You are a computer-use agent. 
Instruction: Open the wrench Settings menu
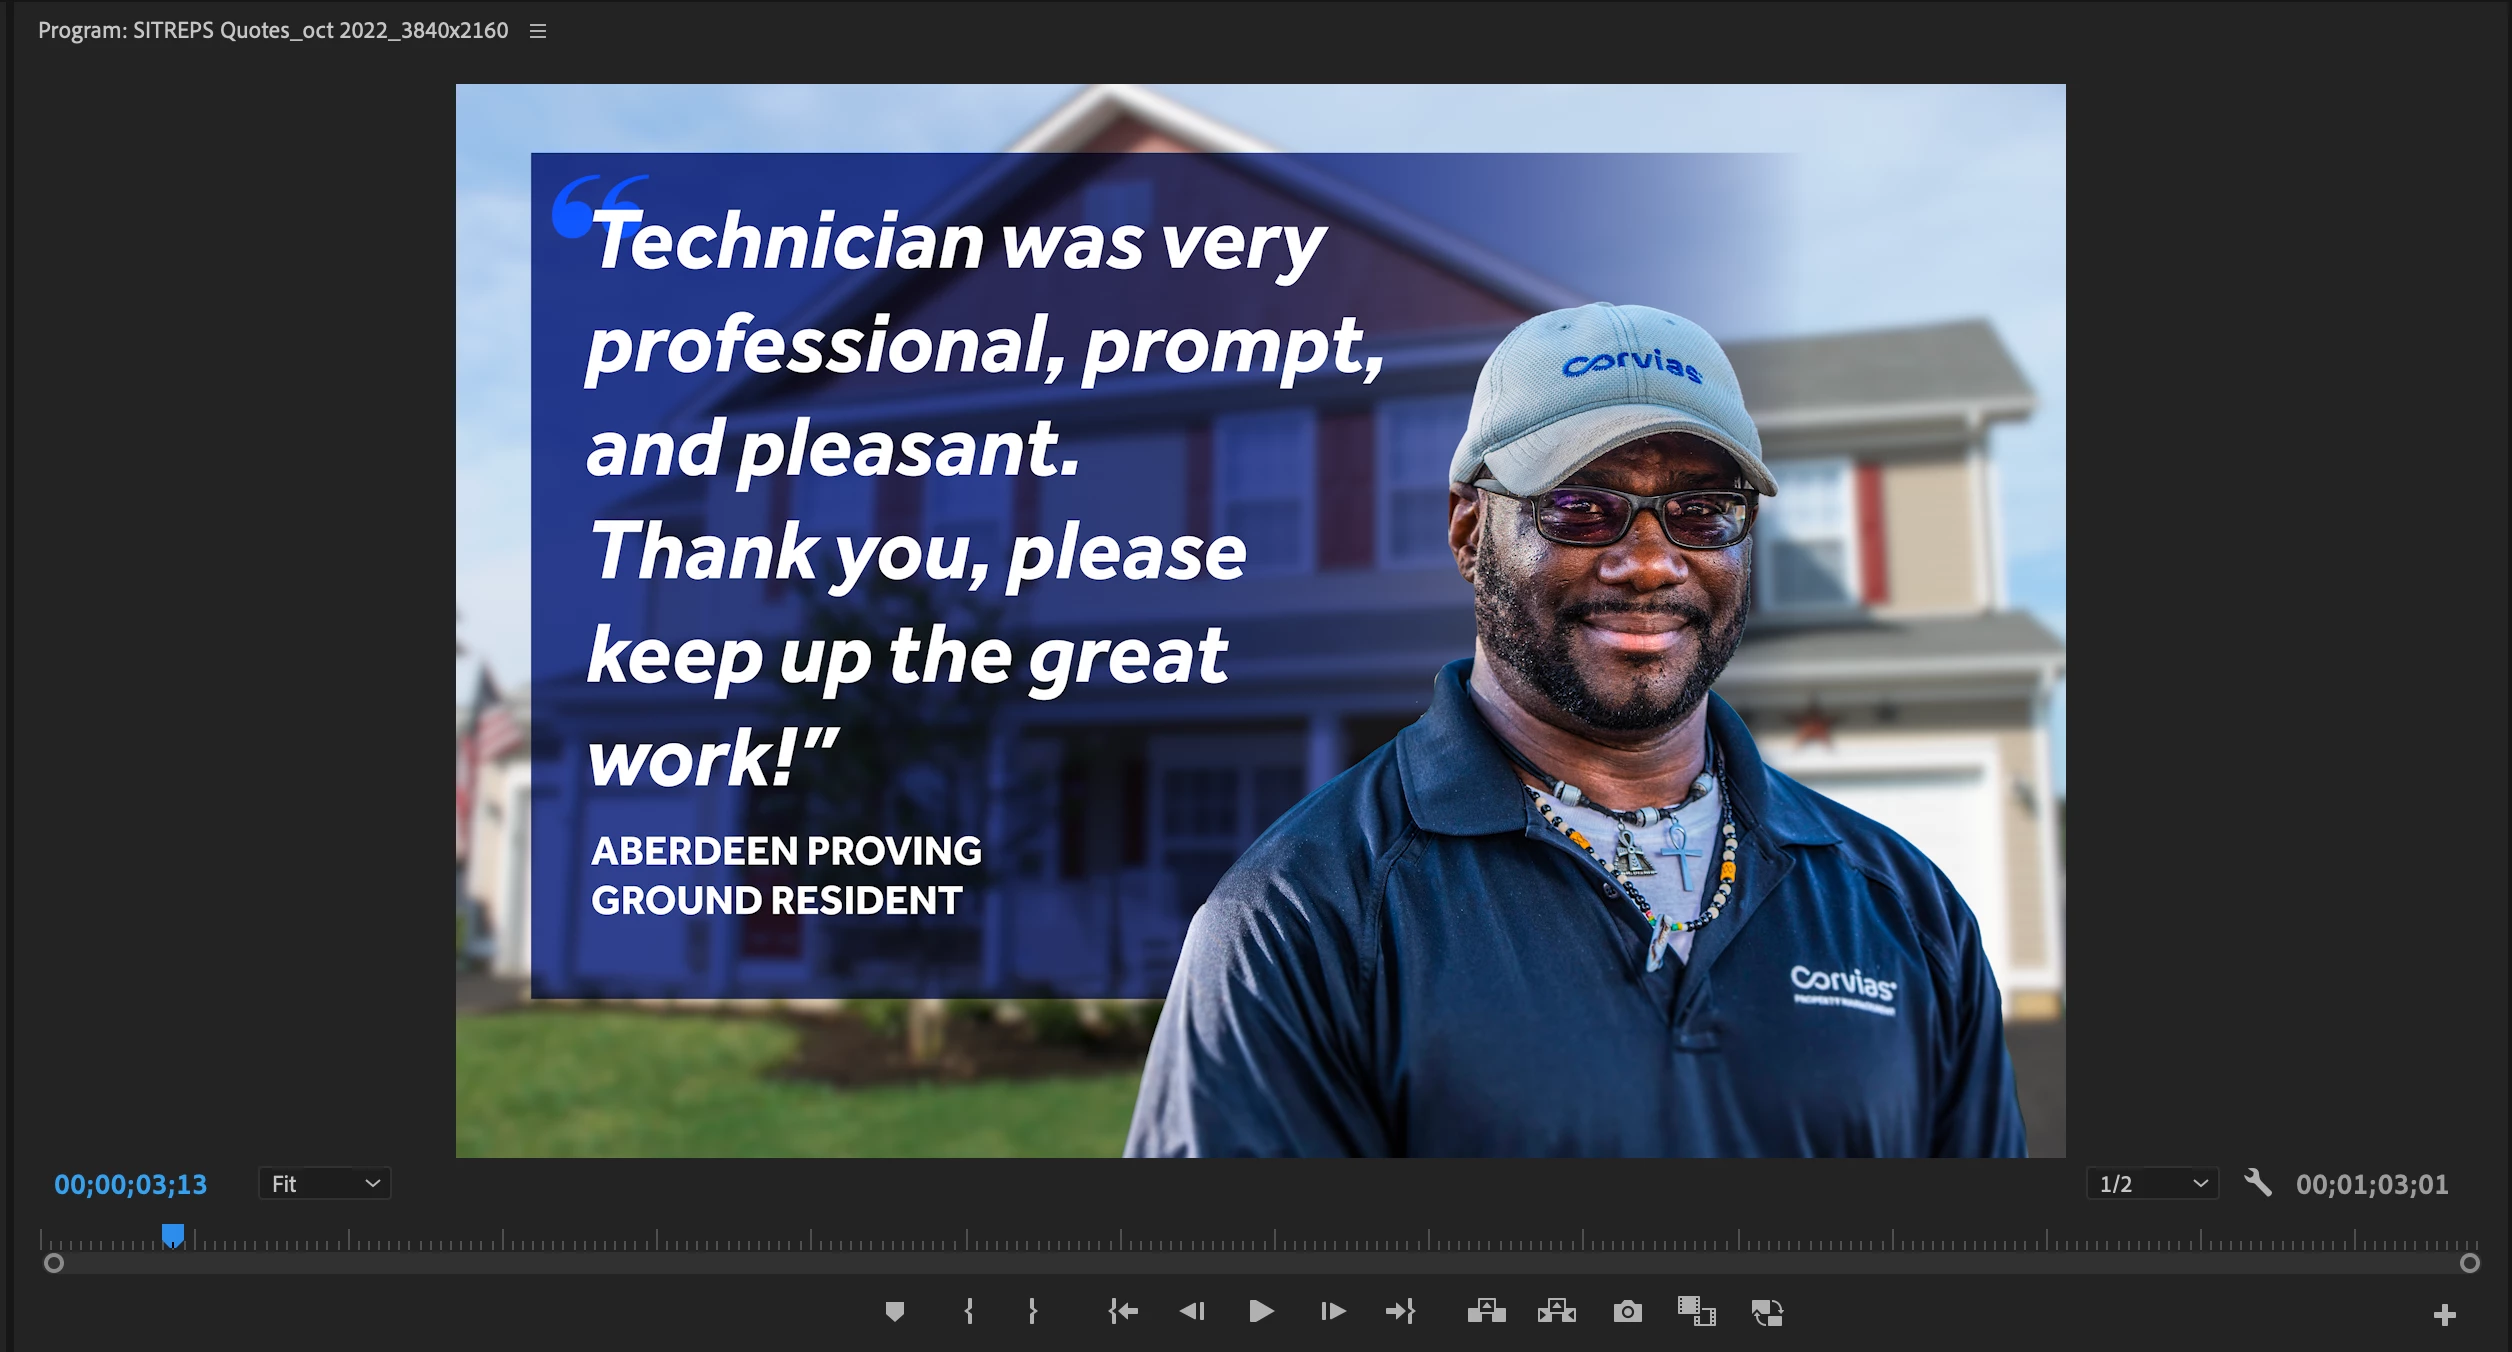pos(2257,1183)
